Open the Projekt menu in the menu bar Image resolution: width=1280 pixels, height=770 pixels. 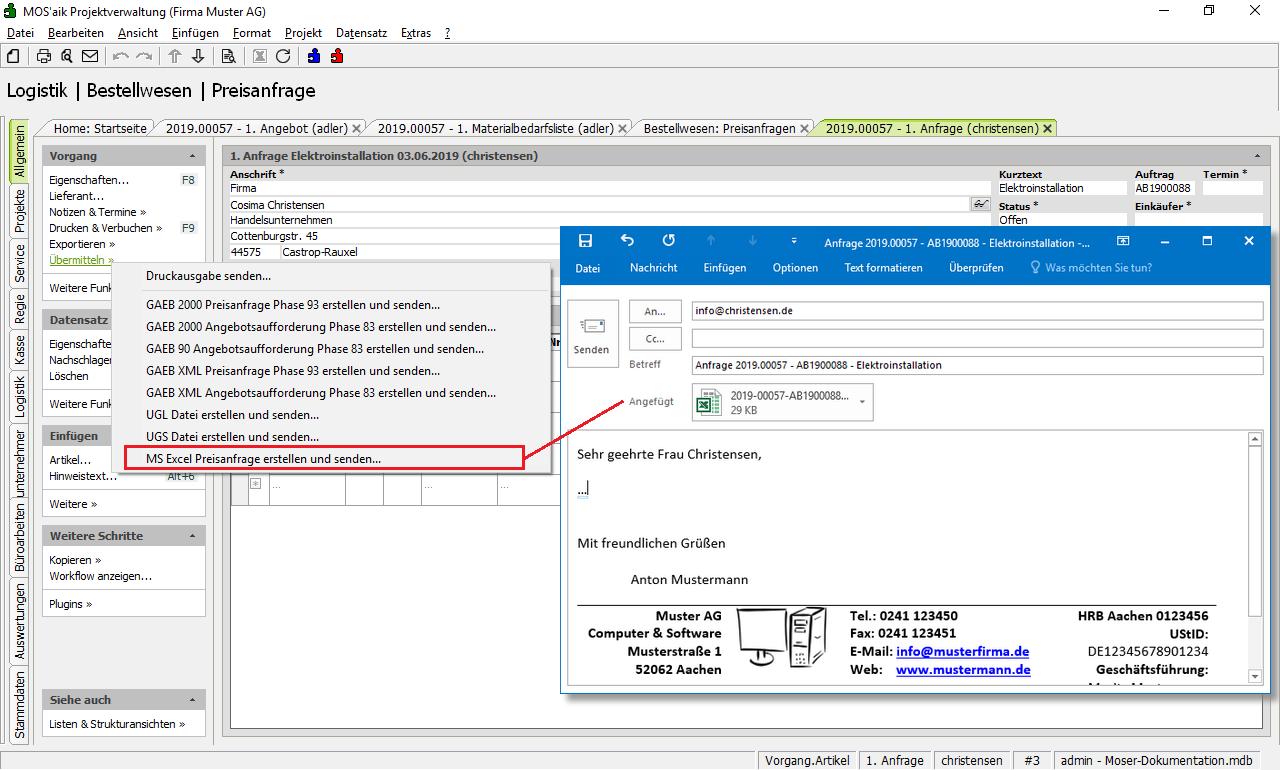[x=303, y=33]
